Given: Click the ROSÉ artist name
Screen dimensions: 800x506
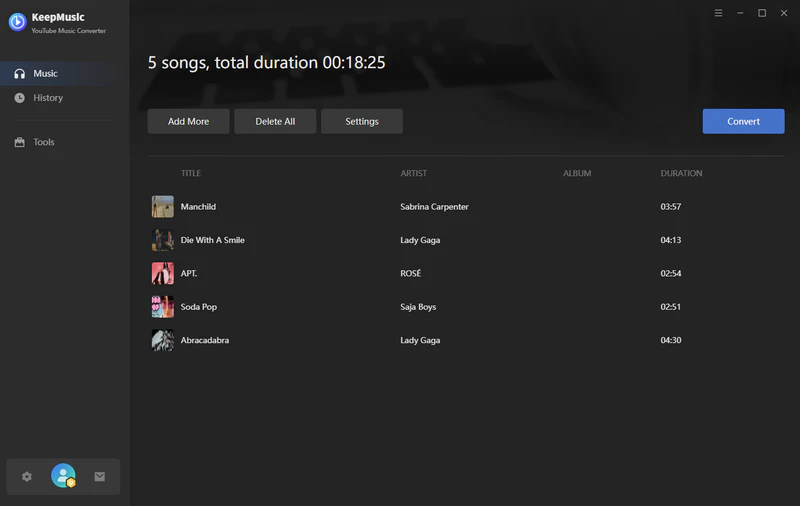Looking at the screenshot, I should click(x=411, y=273).
